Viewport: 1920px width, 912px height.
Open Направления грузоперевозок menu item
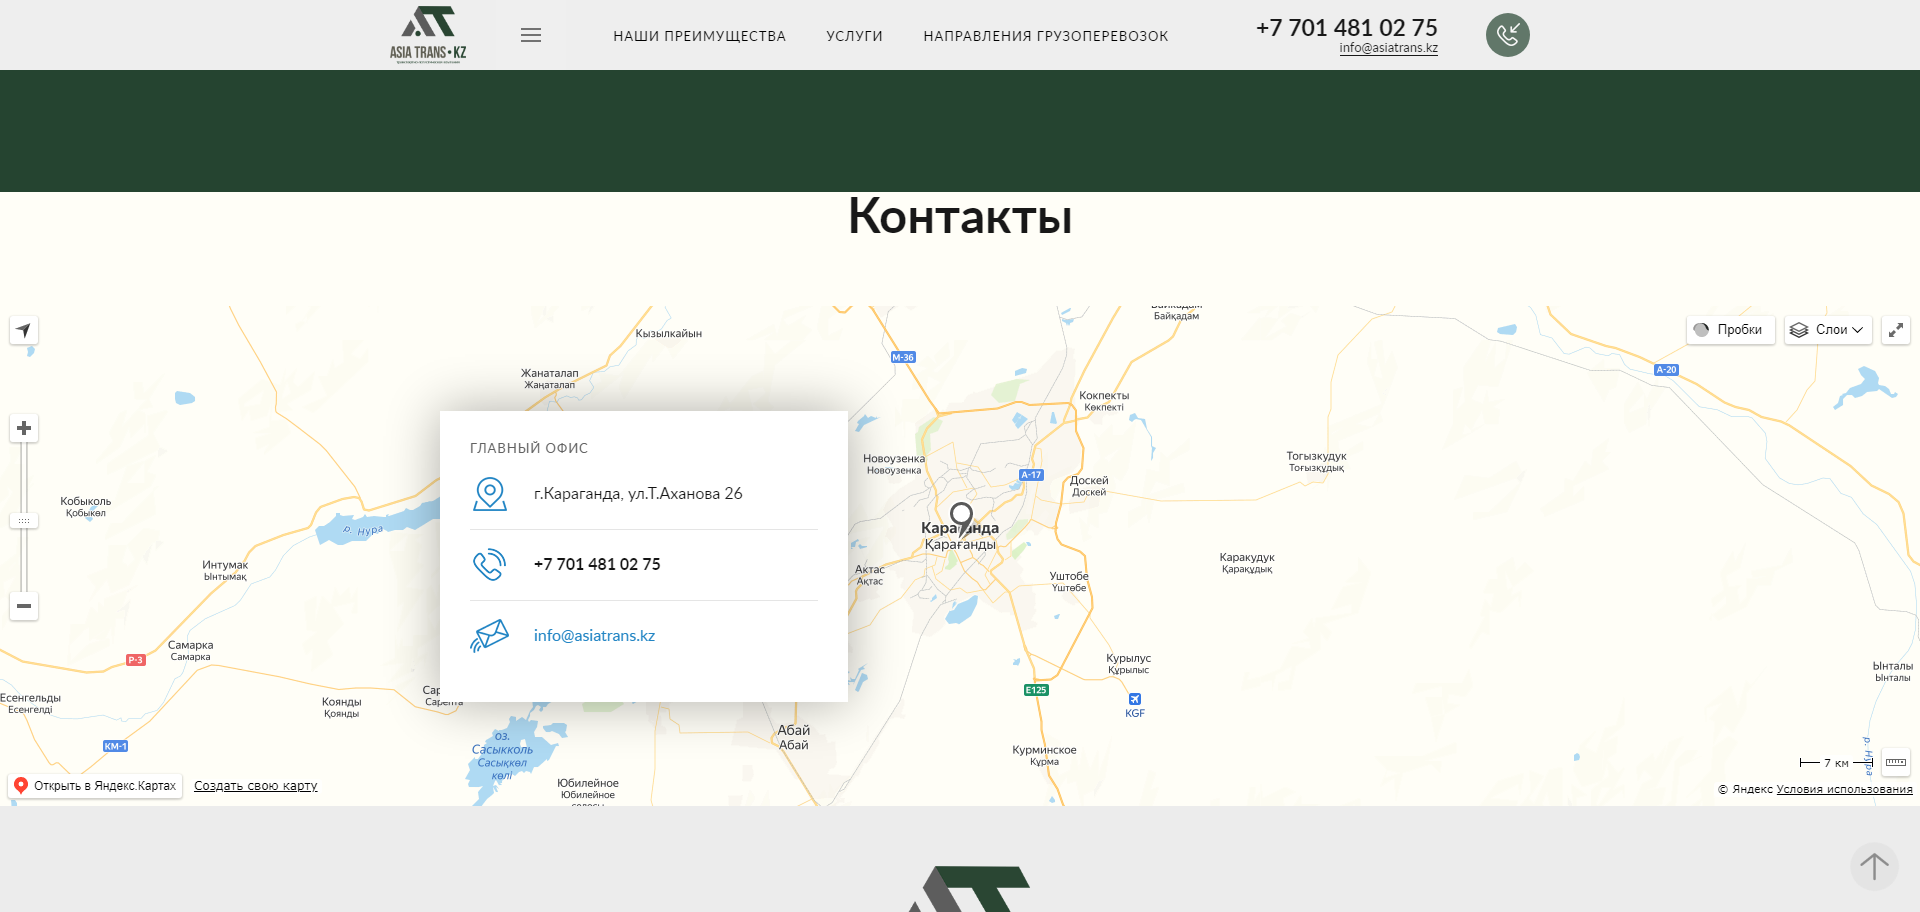point(1046,36)
